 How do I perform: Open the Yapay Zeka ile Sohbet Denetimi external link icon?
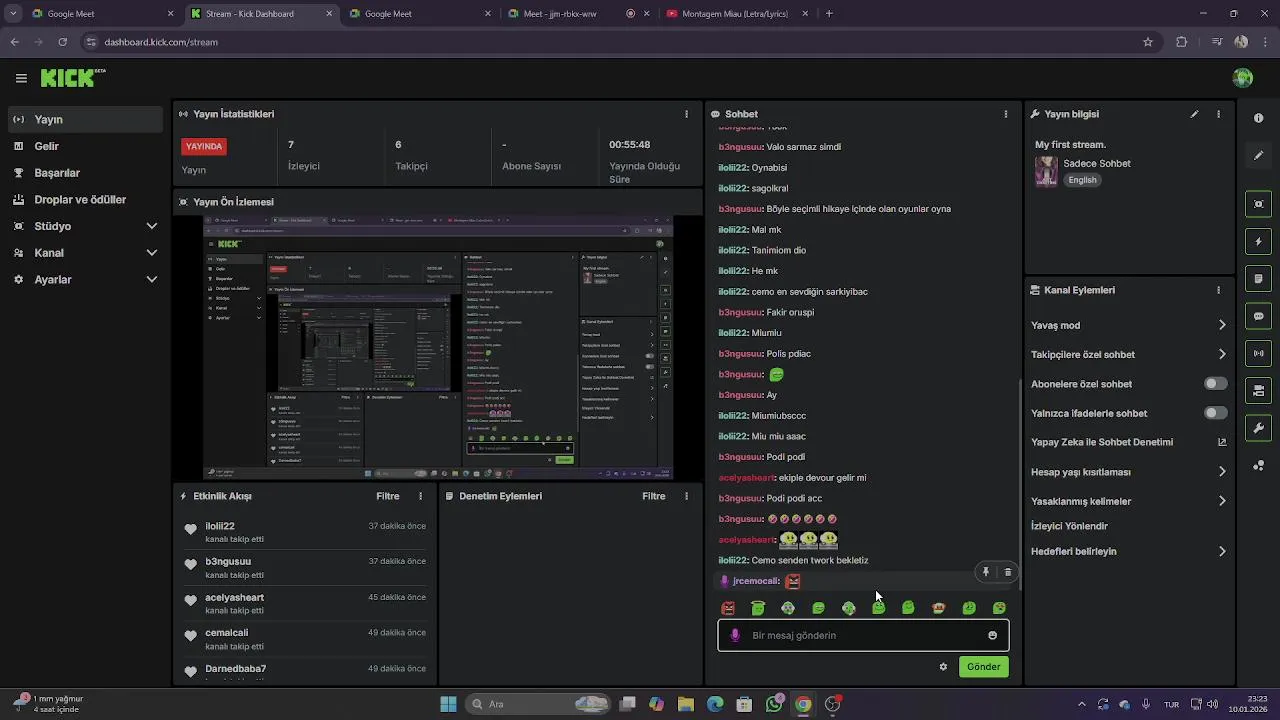pos(1222,442)
